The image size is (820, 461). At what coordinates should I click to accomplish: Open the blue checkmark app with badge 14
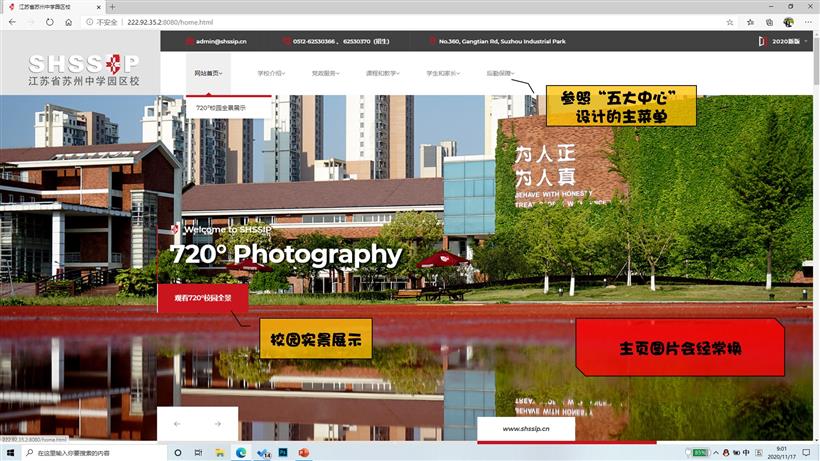pos(263,453)
